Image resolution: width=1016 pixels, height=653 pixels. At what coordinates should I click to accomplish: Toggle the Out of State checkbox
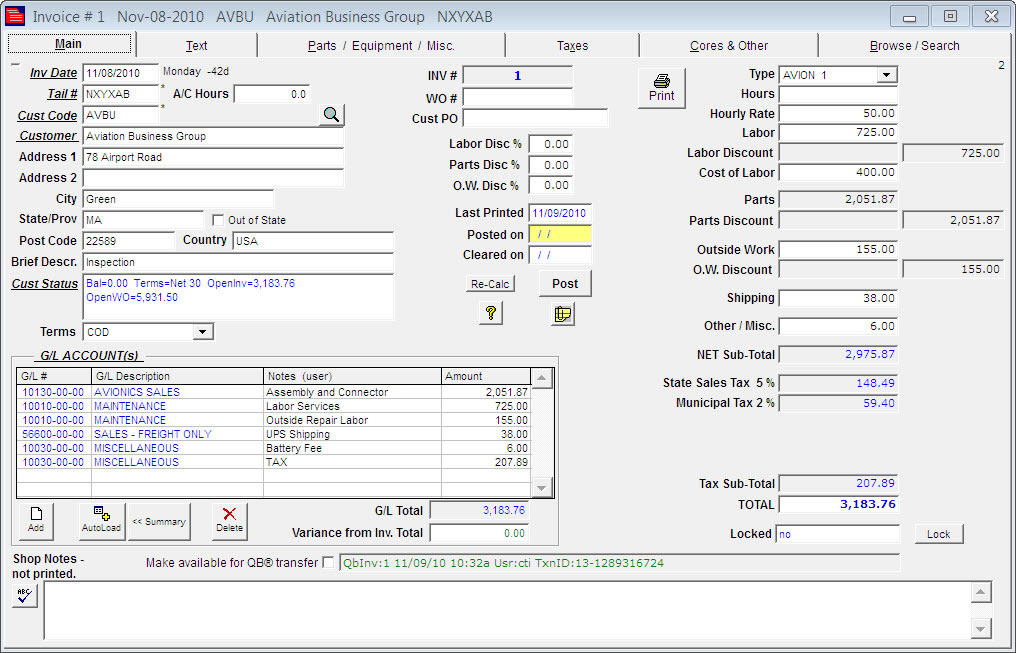[x=218, y=220]
